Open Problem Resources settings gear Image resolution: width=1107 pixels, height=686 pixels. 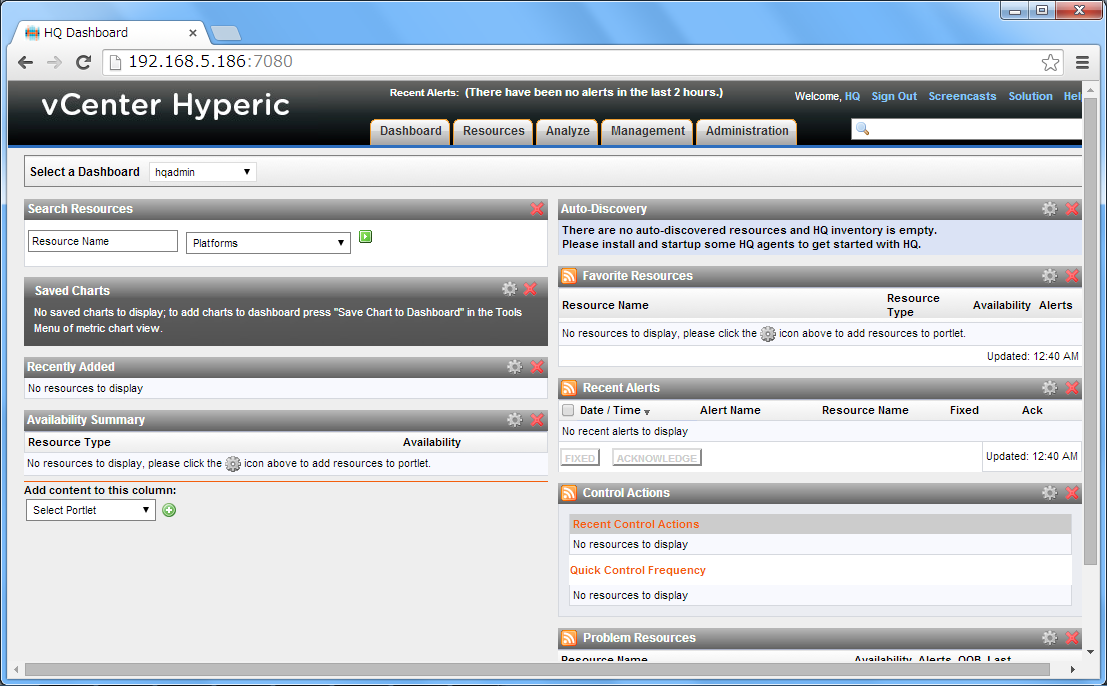[x=1050, y=638]
